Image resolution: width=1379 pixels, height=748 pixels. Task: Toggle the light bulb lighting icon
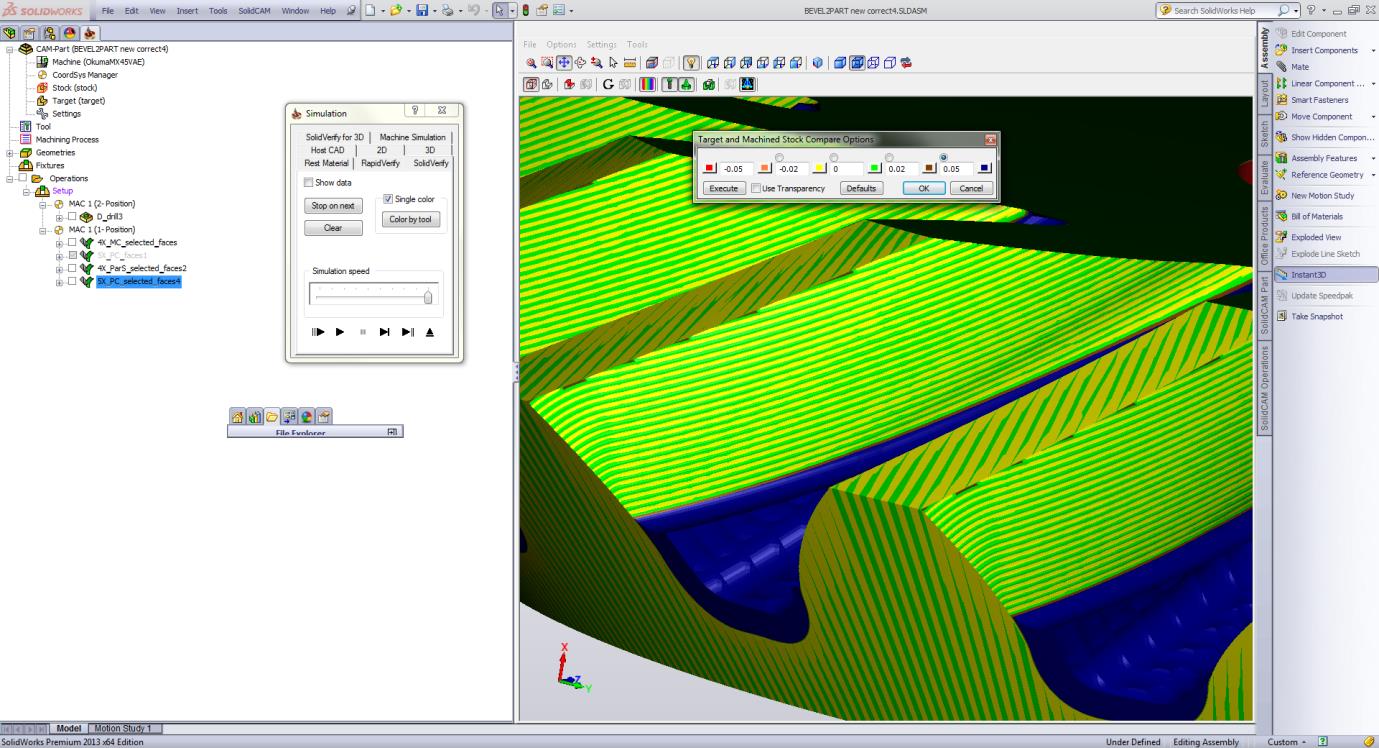[x=692, y=63]
